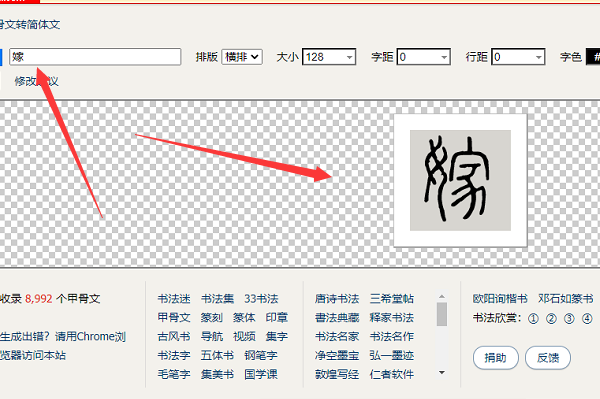Screen dimensions: 600x399
Task: Open the 敦煌写经 link
Action: click(337, 374)
